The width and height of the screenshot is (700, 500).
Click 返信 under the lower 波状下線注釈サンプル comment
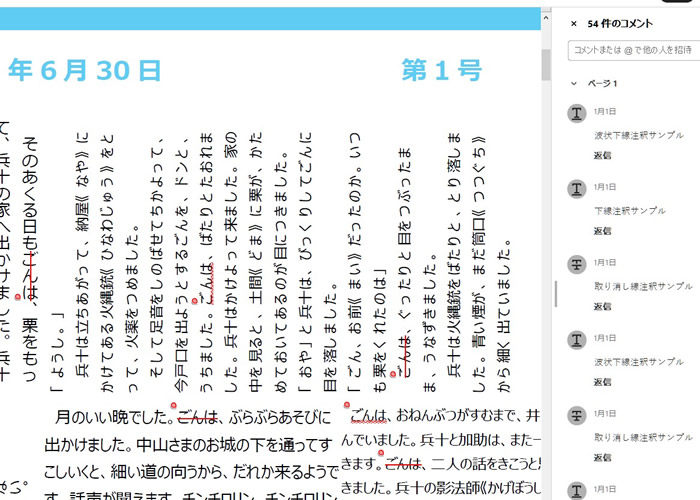(602, 382)
